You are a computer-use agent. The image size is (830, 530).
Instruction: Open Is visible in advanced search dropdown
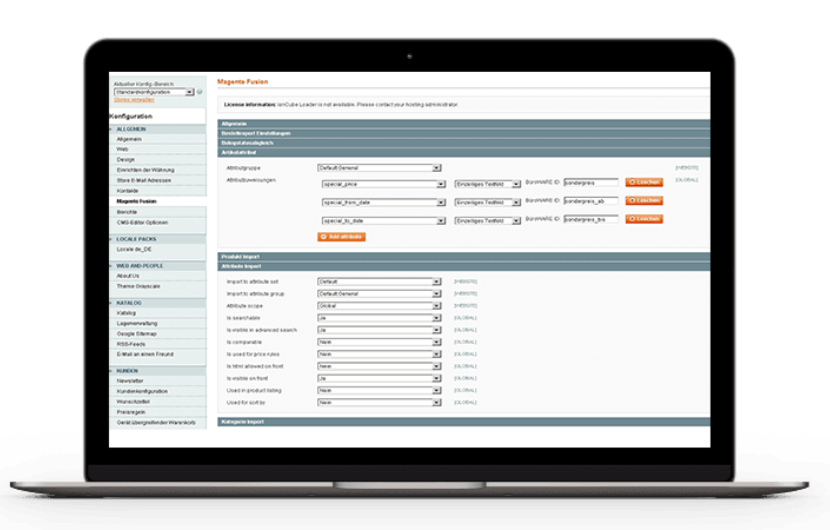(379, 330)
